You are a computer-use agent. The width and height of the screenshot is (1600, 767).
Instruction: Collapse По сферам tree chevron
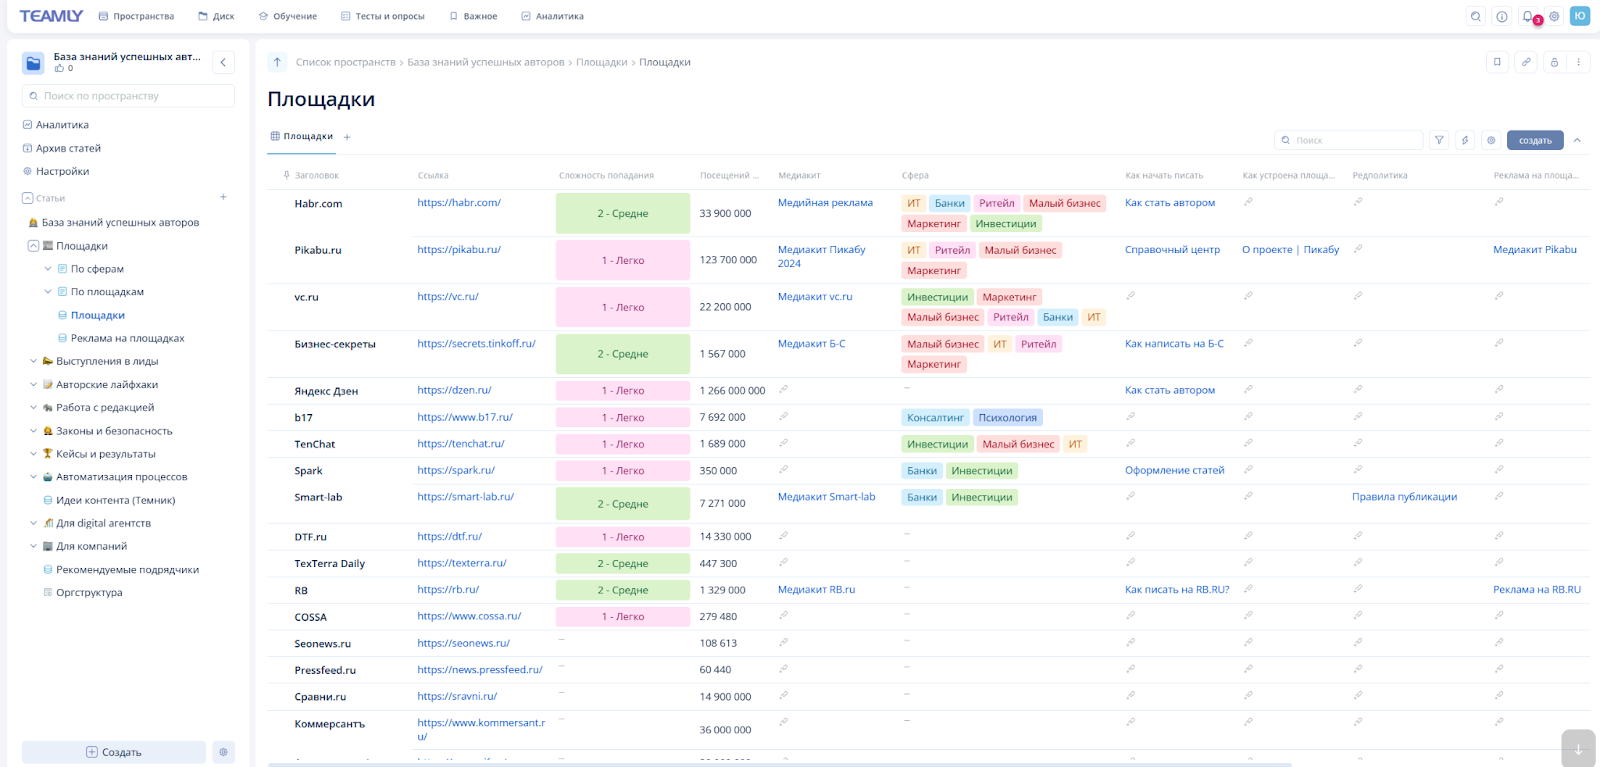[48, 269]
